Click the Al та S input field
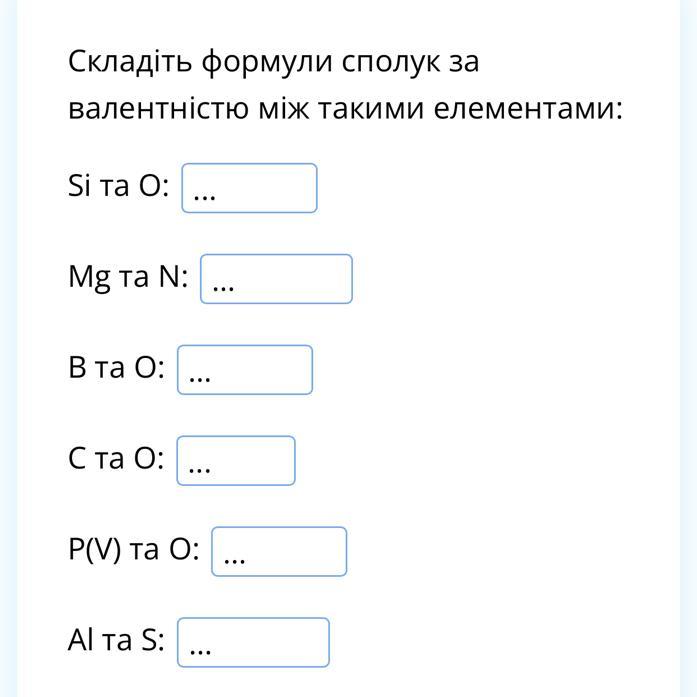 tap(253, 643)
